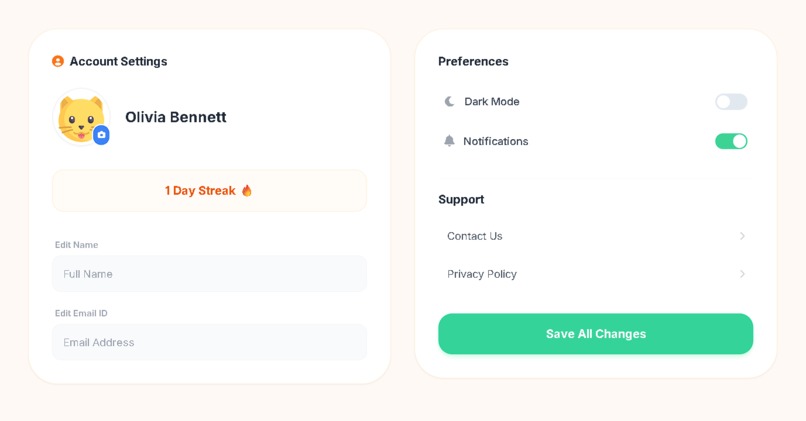Click the Dark Mode label text

[491, 102]
